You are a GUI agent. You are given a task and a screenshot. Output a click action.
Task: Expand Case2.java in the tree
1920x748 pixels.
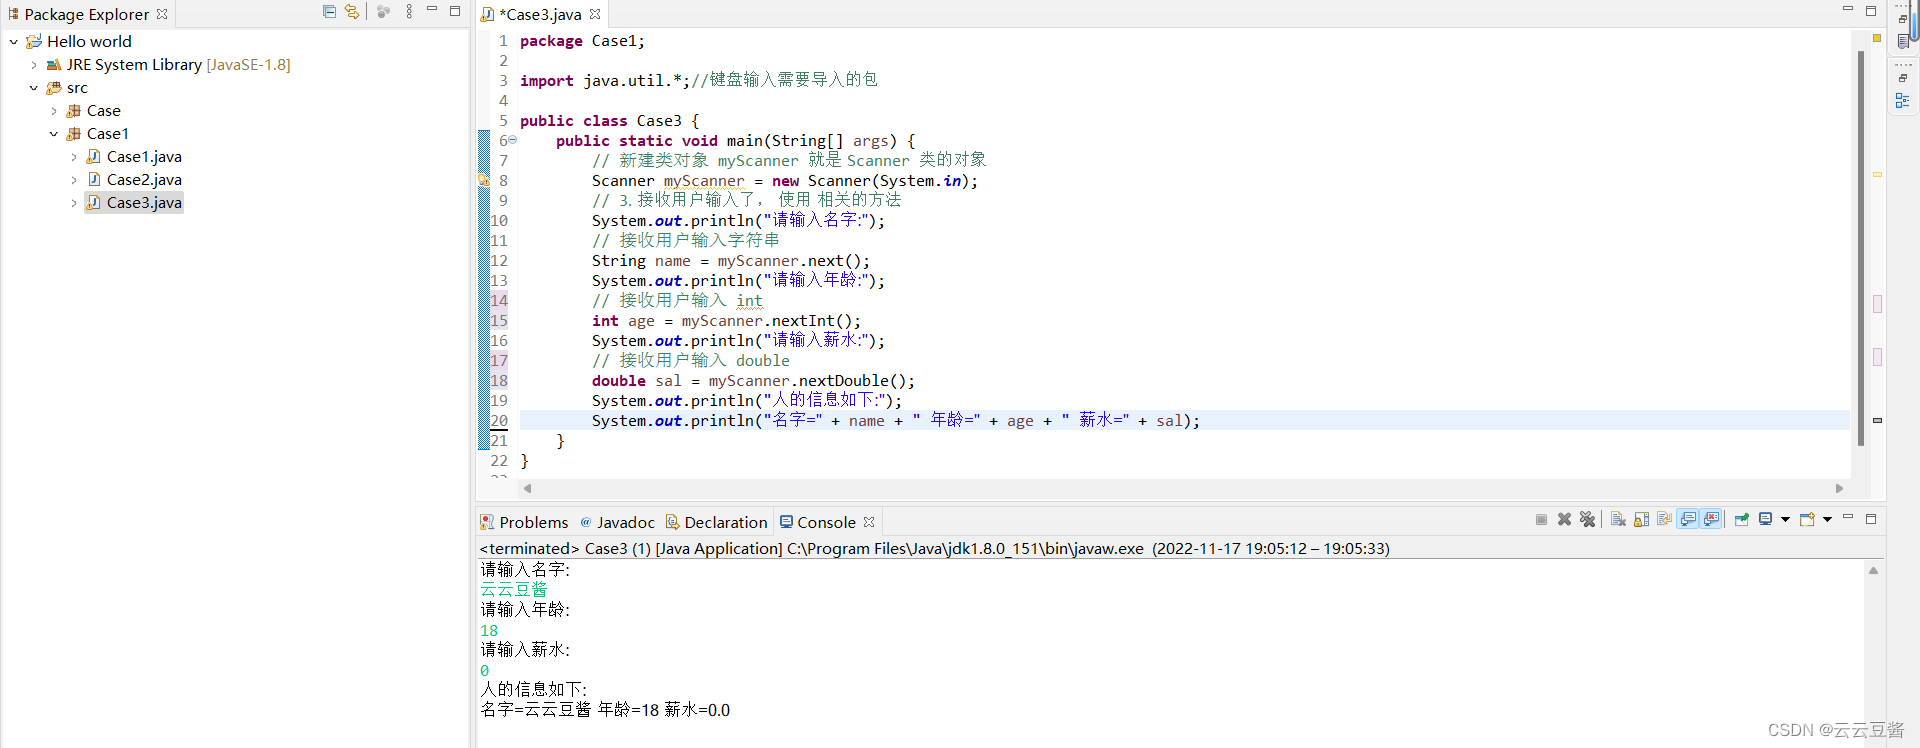pyautogui.click(x=74, y=180)
